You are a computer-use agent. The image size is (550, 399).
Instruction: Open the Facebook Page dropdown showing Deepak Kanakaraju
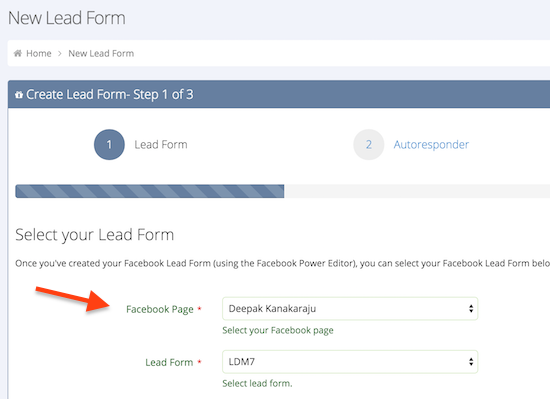pyautogui.click(x=350, y=309)
